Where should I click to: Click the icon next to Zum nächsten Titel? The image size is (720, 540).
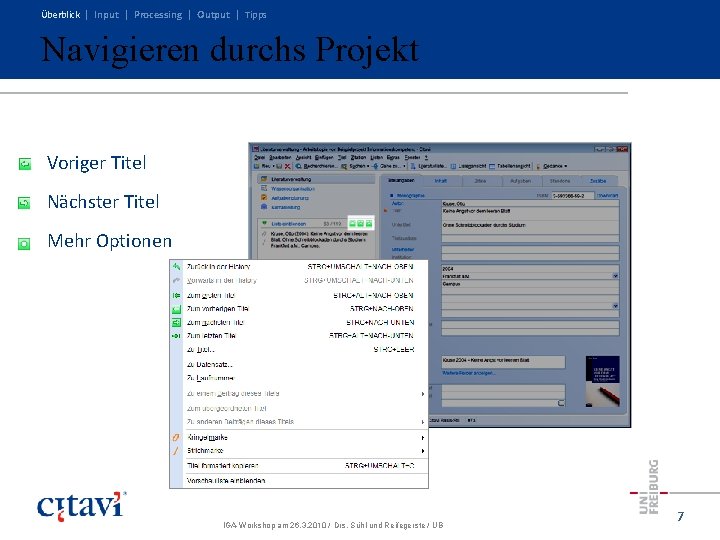tap(176, 322)
